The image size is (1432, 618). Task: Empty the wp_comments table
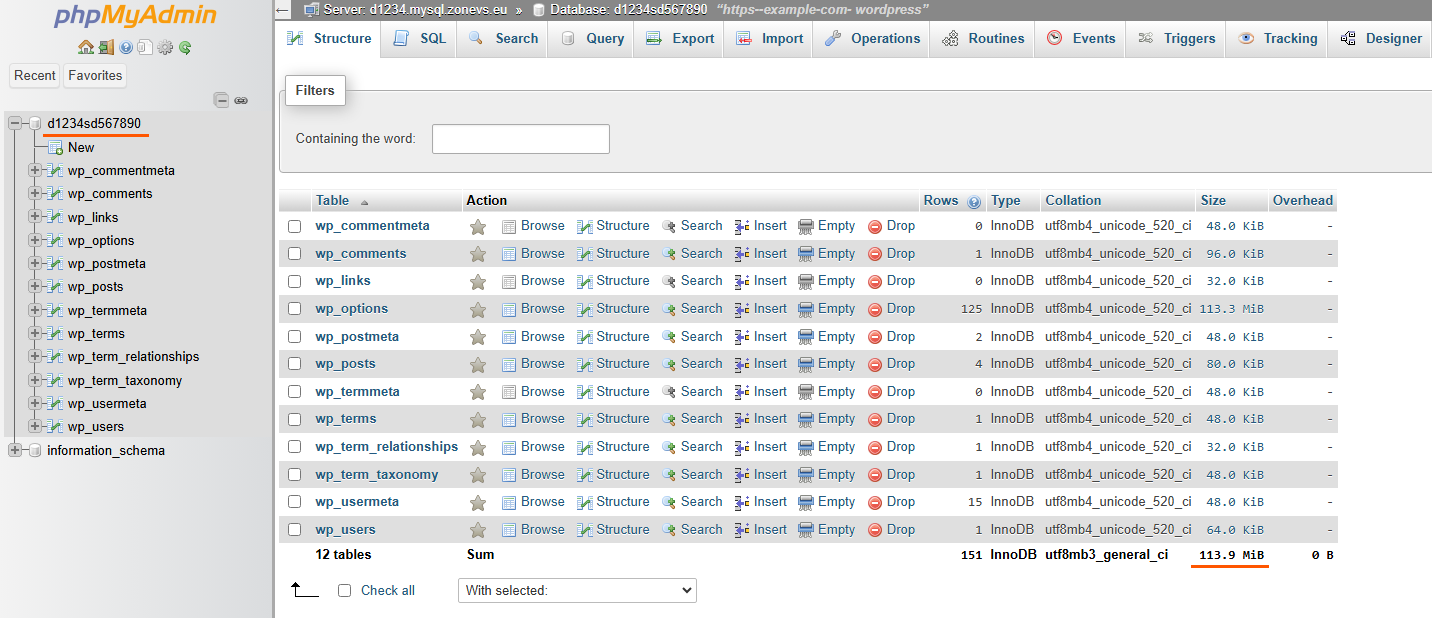point(837,253)
